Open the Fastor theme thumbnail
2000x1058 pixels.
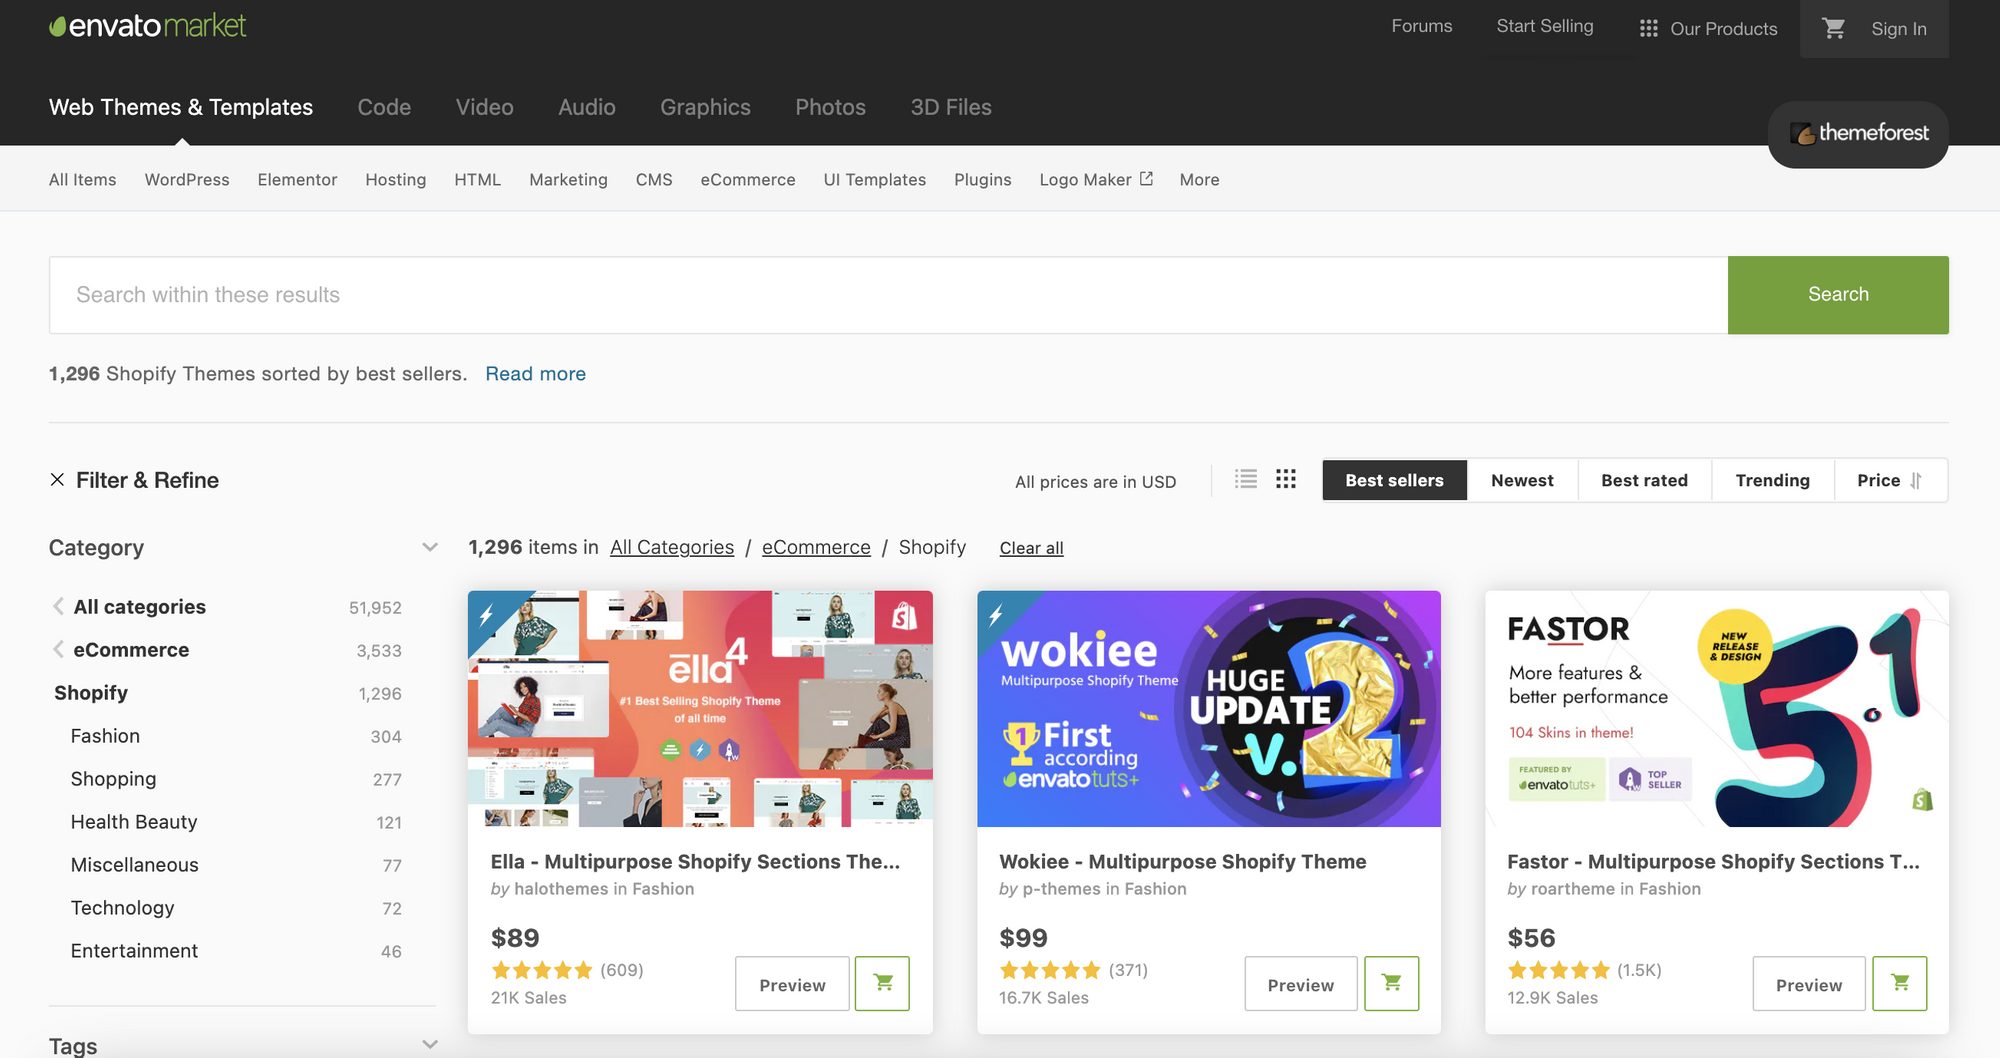click(1717, 709)
